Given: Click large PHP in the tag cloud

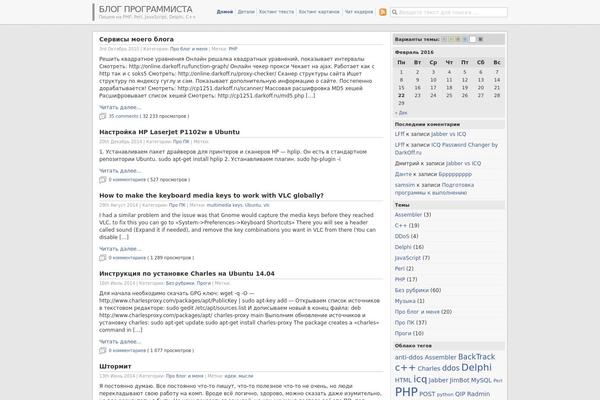Looking at the screenshot, I should [406, 392].
